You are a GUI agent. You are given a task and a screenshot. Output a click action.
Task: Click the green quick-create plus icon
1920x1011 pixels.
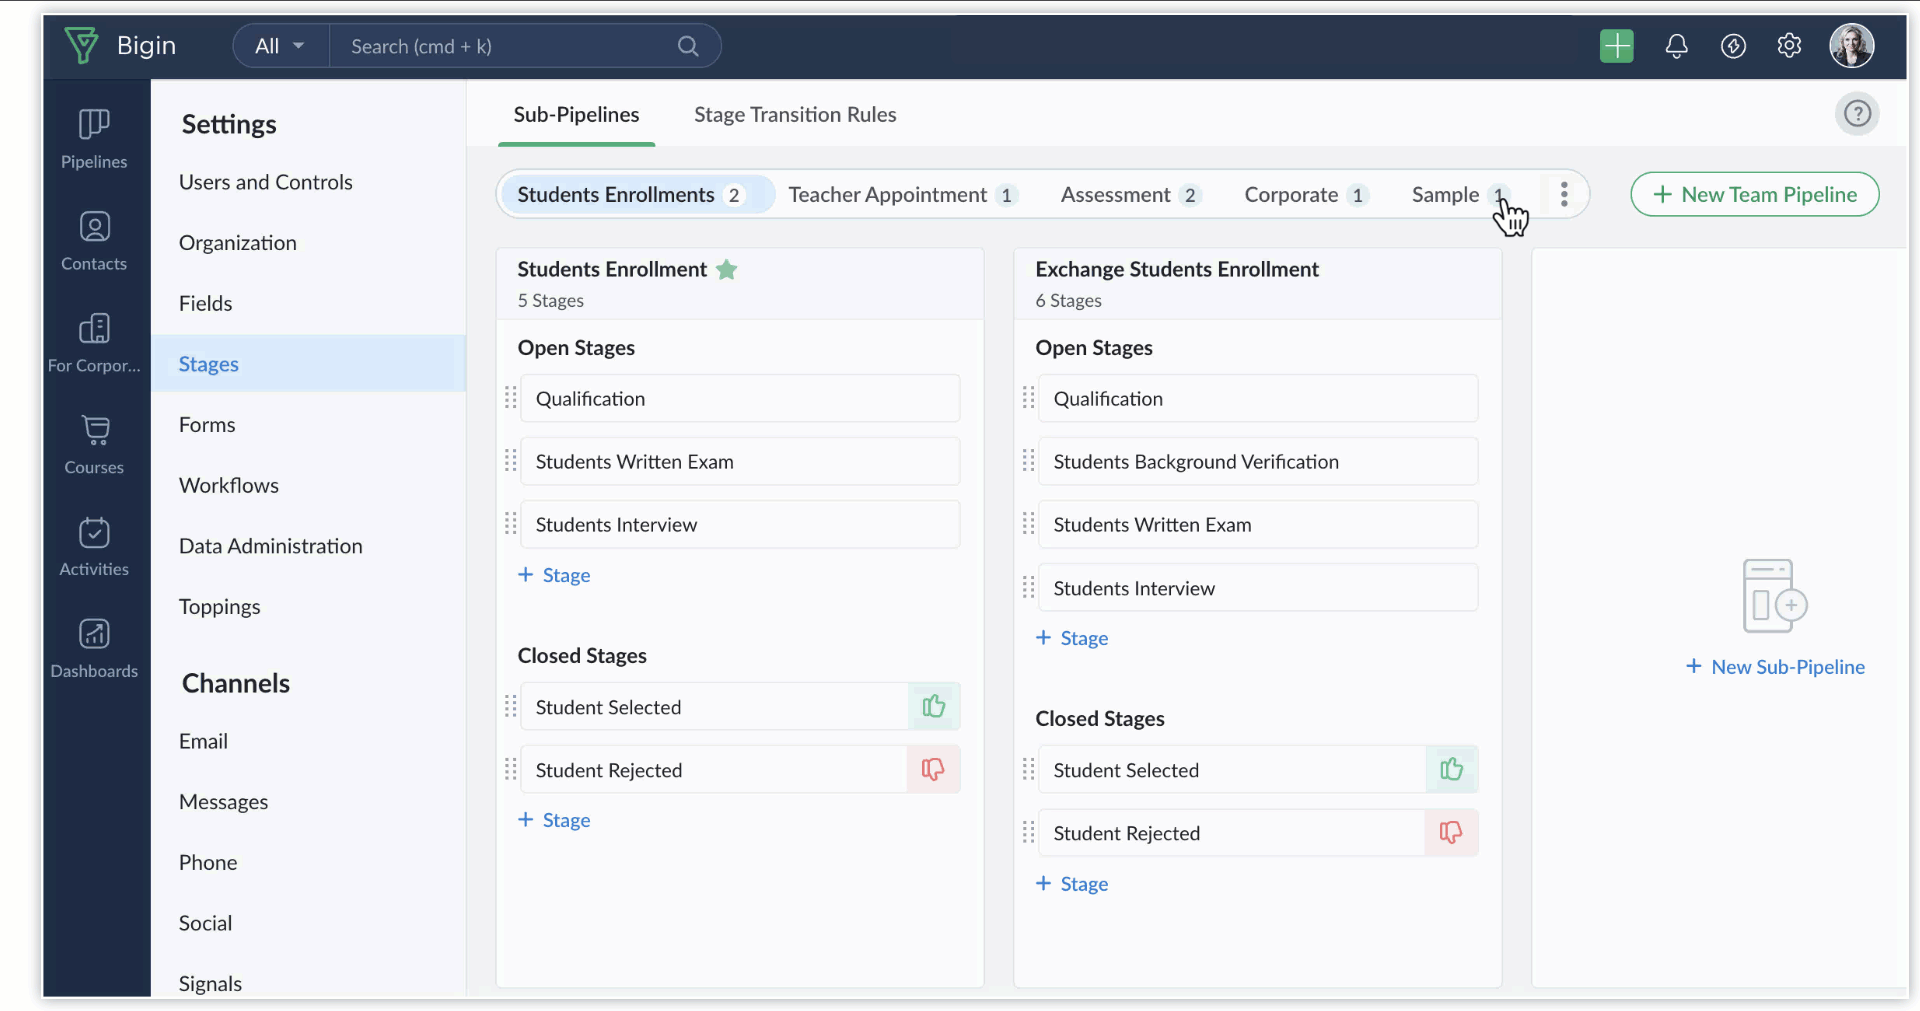pyautogui.click(x=1616, y=46)
